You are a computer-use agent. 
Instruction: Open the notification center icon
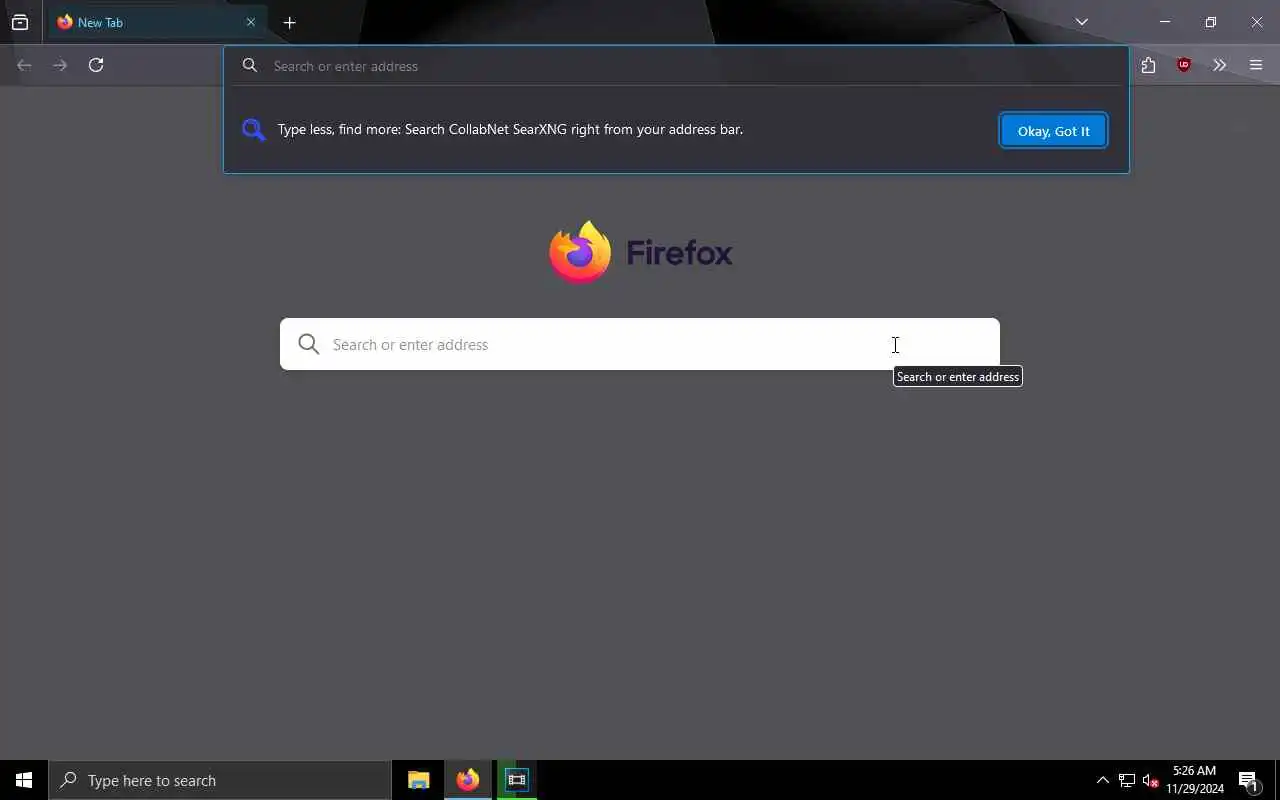(1249, 780)
